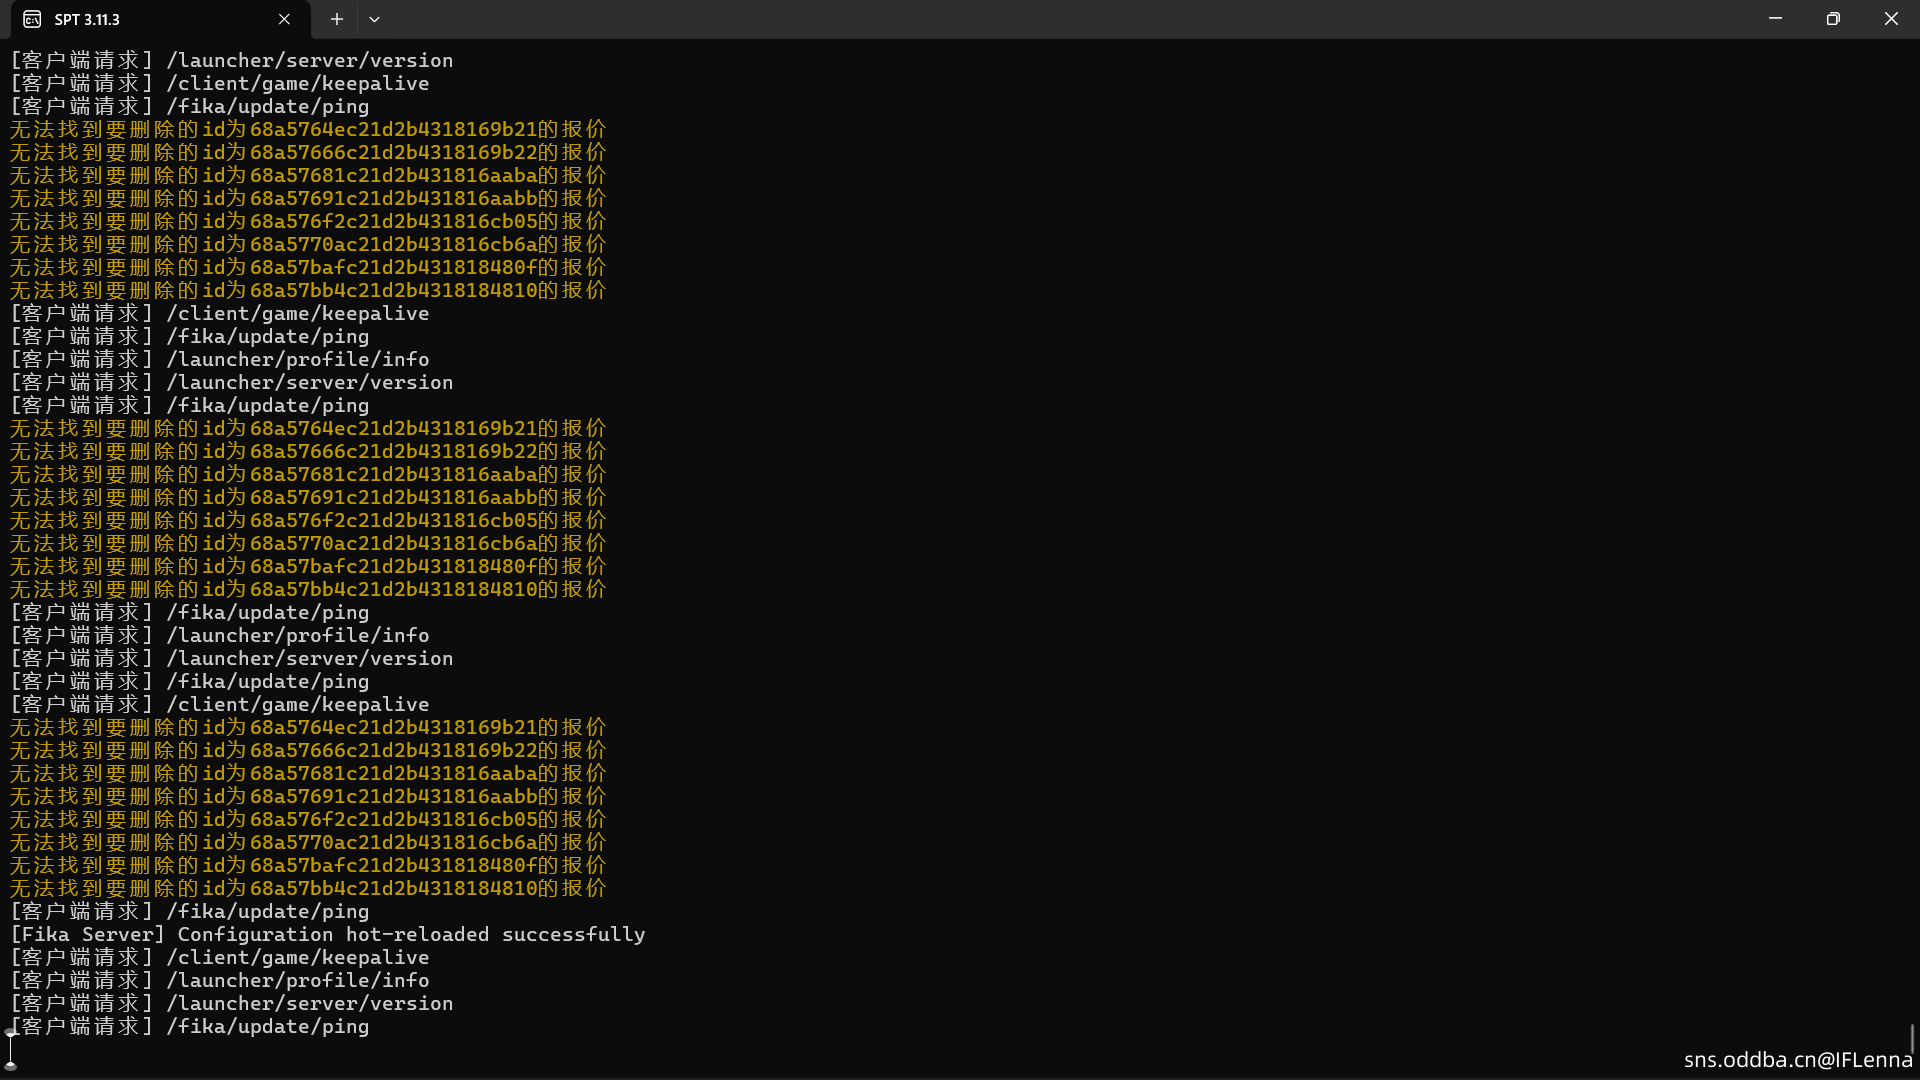The width and height of the screenshot is (1920, 1080).
Task: Click the Fika Server hot-reloaded message line
Action: point(327,934)
